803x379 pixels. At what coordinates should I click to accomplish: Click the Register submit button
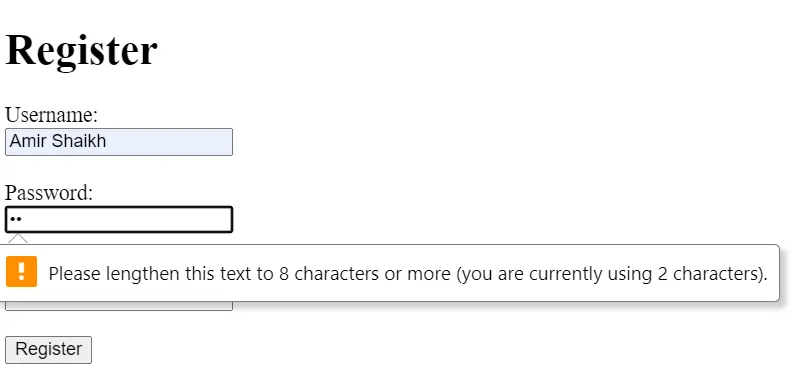49,350
